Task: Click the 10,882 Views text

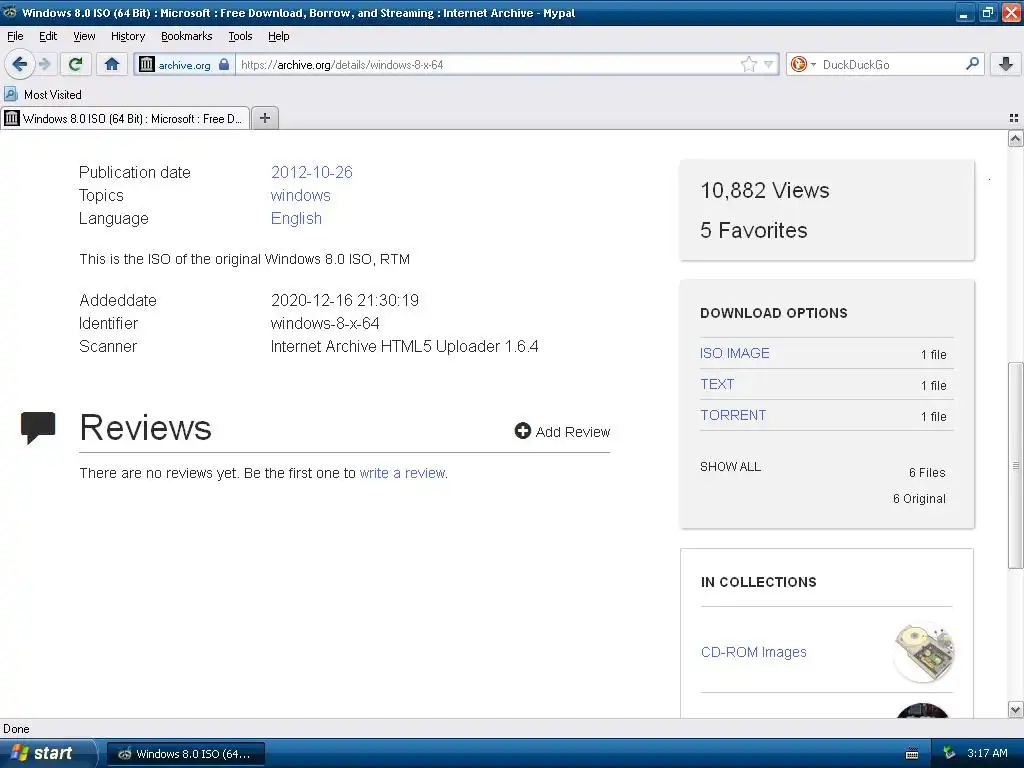Action: 765,190
